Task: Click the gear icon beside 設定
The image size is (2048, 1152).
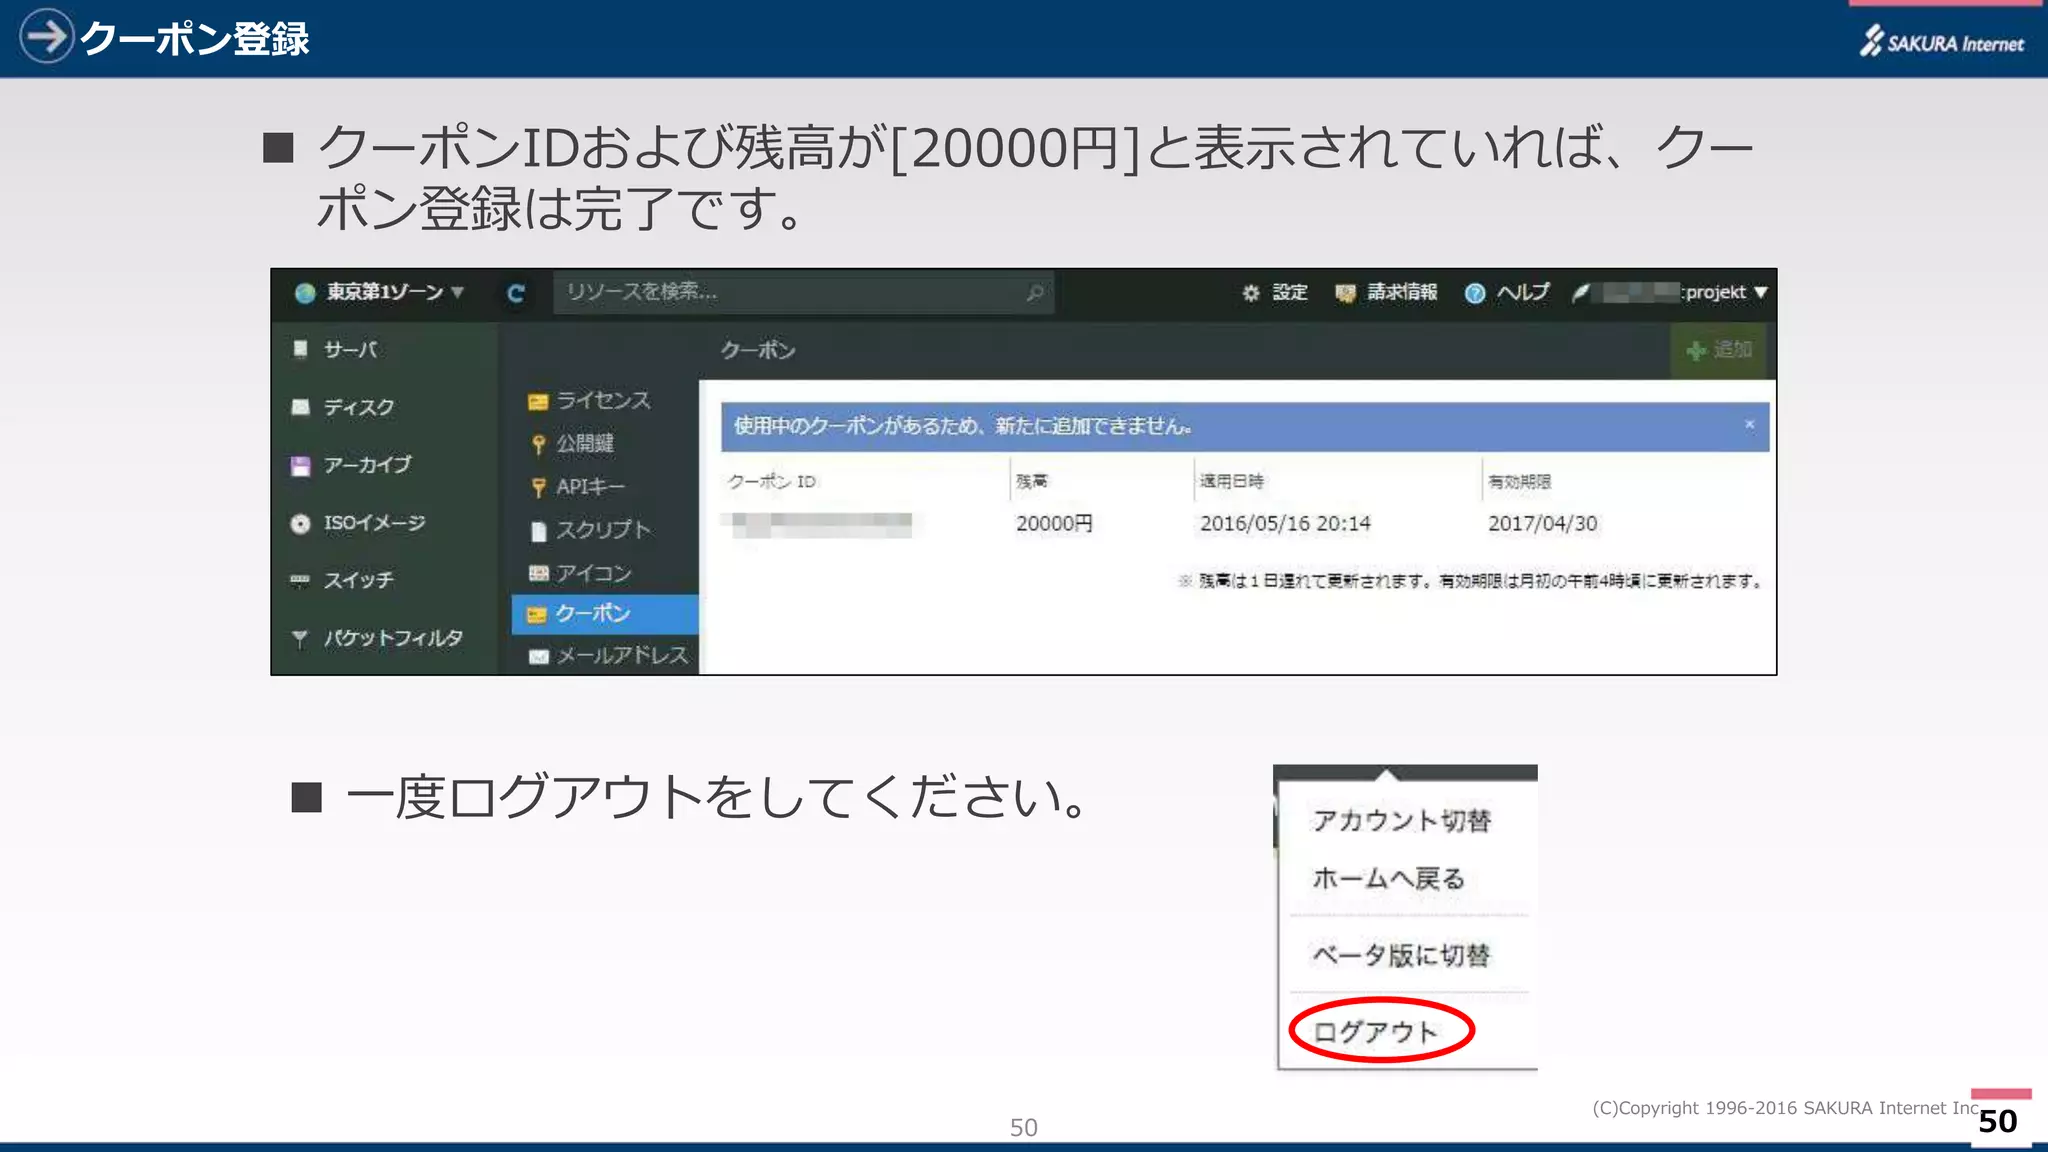Action: [x=1251, y=293]
